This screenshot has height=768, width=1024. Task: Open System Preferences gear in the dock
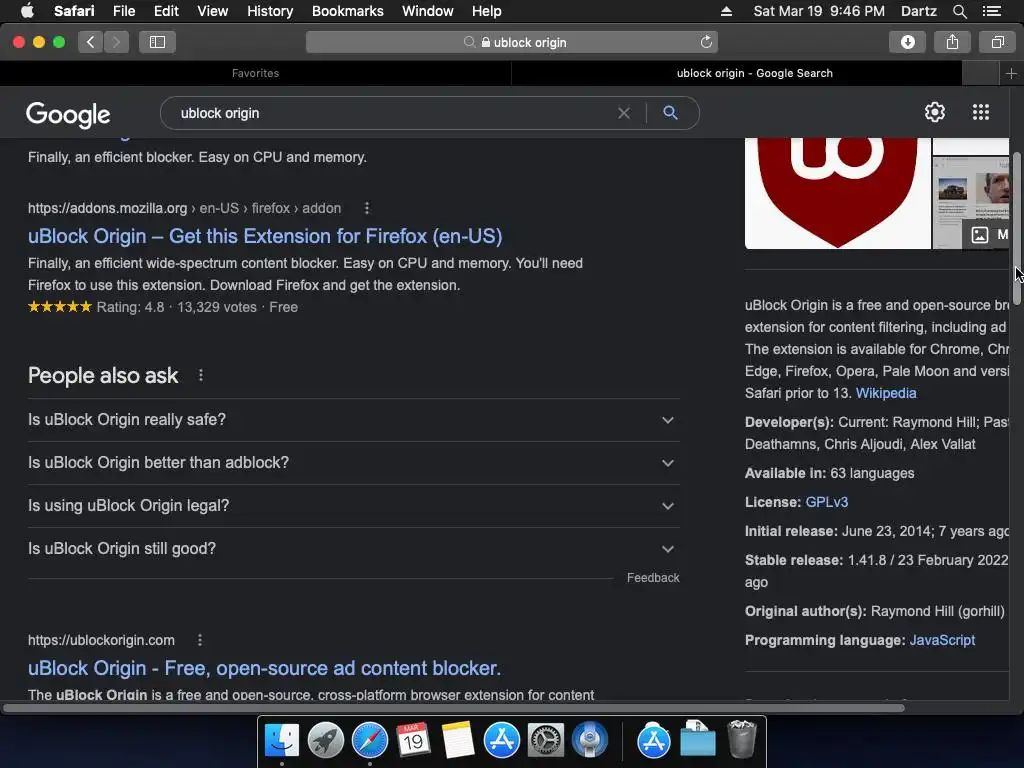point(545,741)
